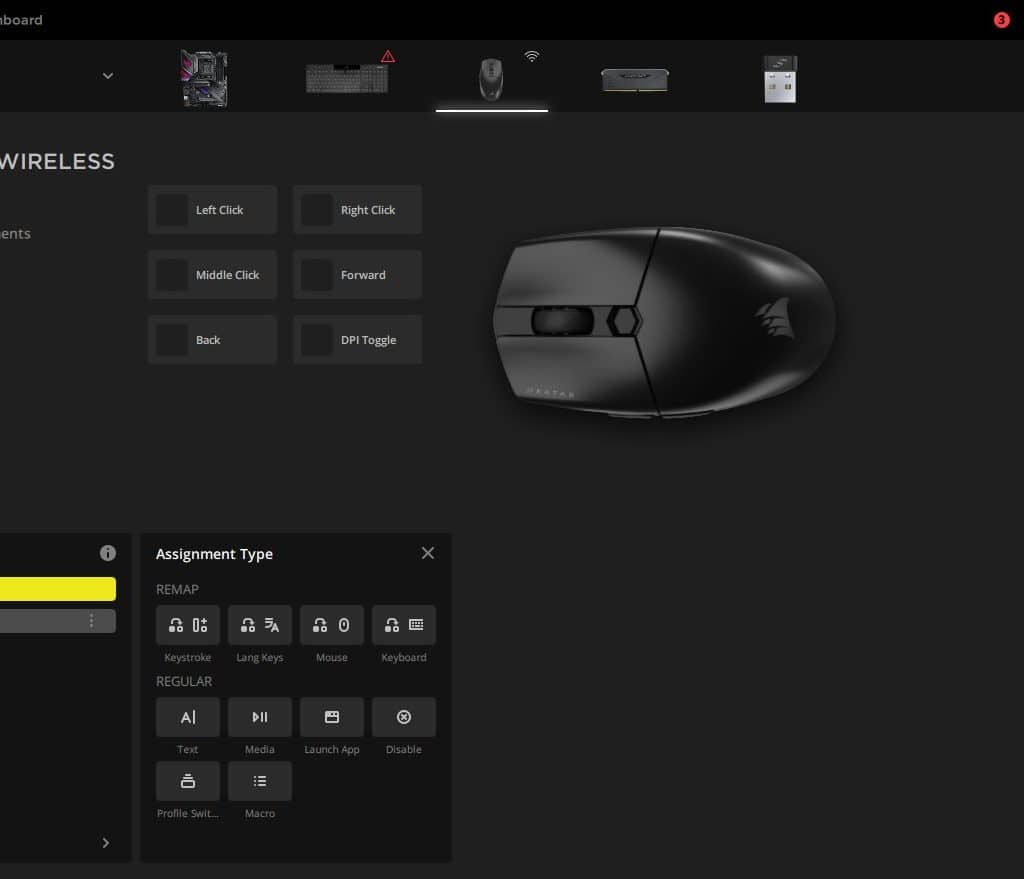Choose the Disable assignment icon

(x=404, y=717)
